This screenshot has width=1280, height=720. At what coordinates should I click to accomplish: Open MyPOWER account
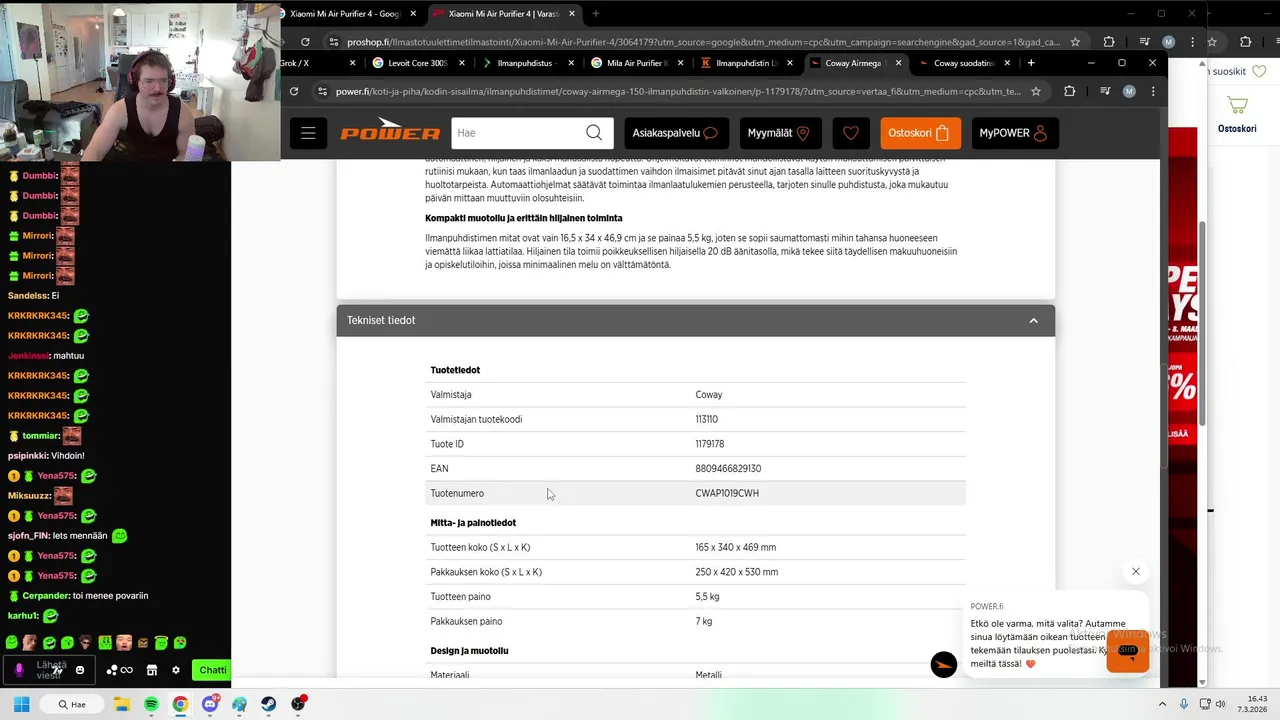tap(1014, 133)
